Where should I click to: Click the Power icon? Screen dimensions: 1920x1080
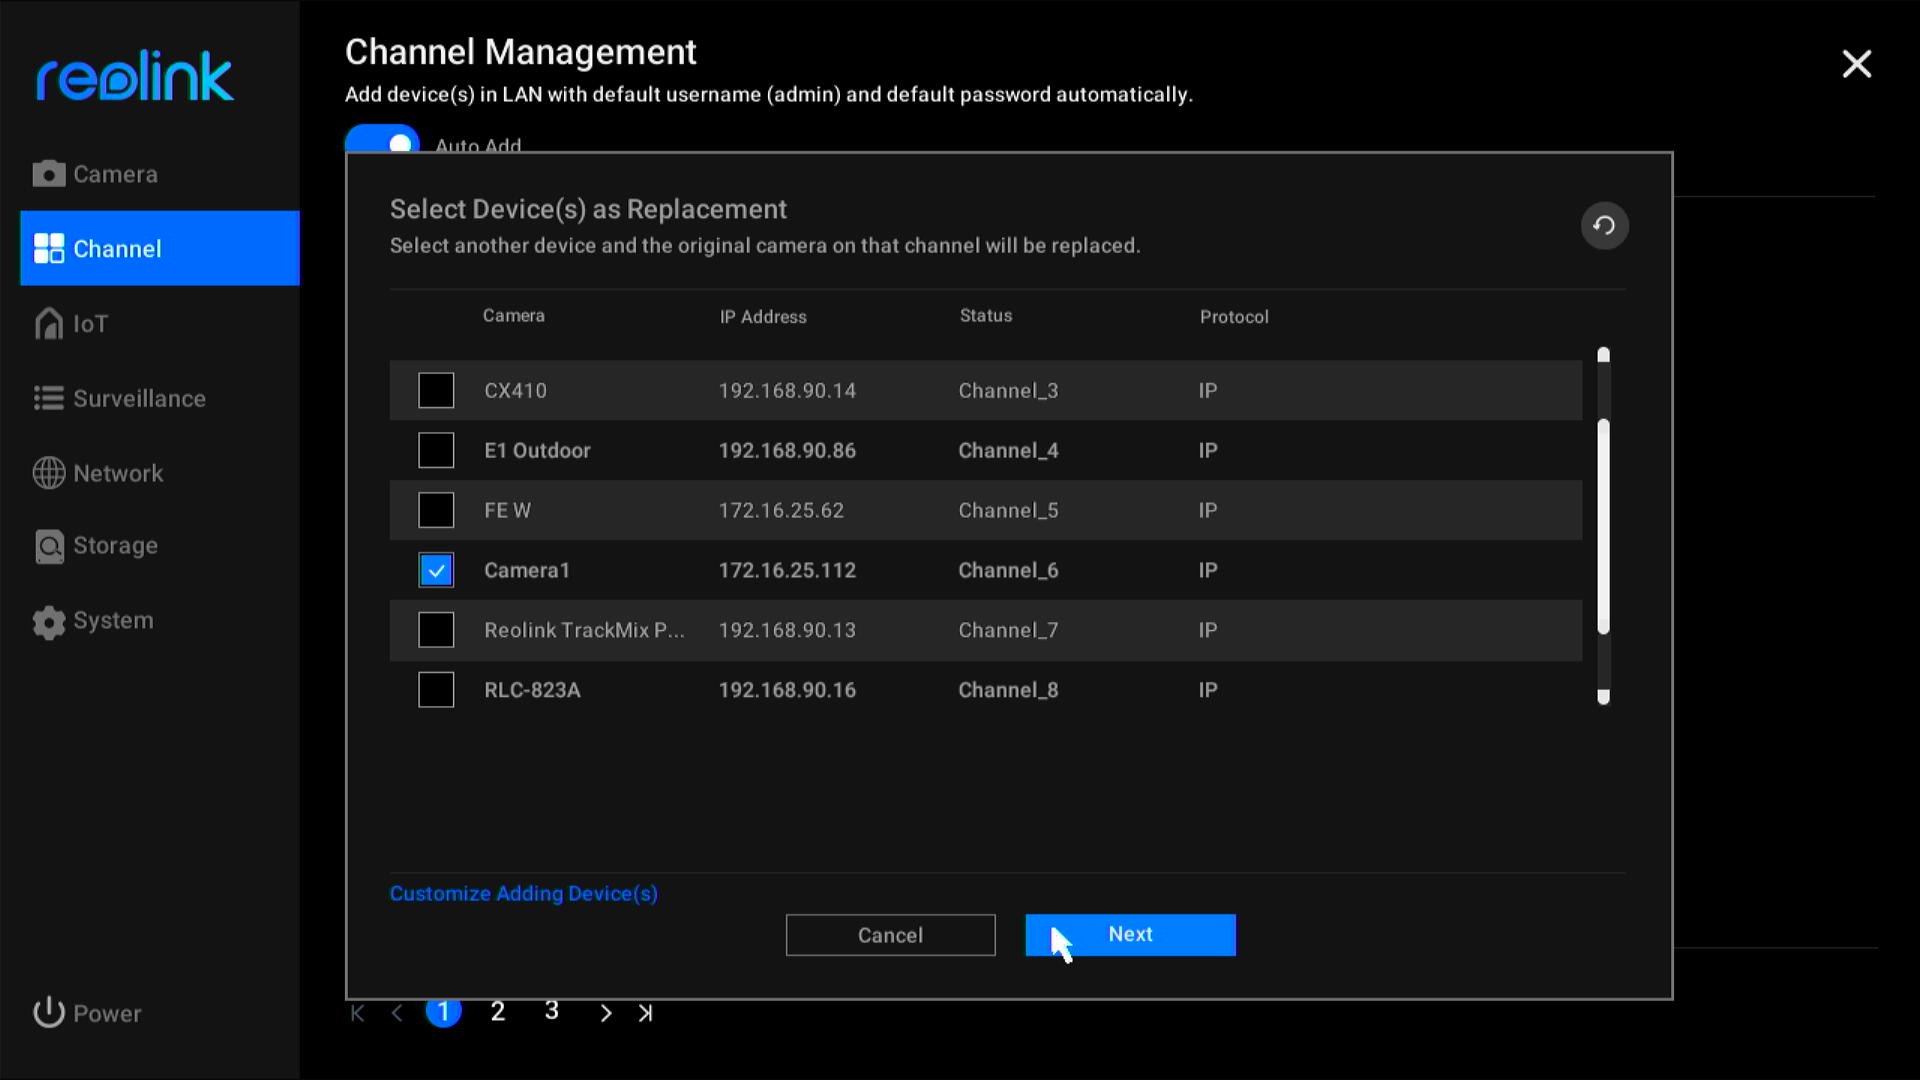tap(48, 1013)
